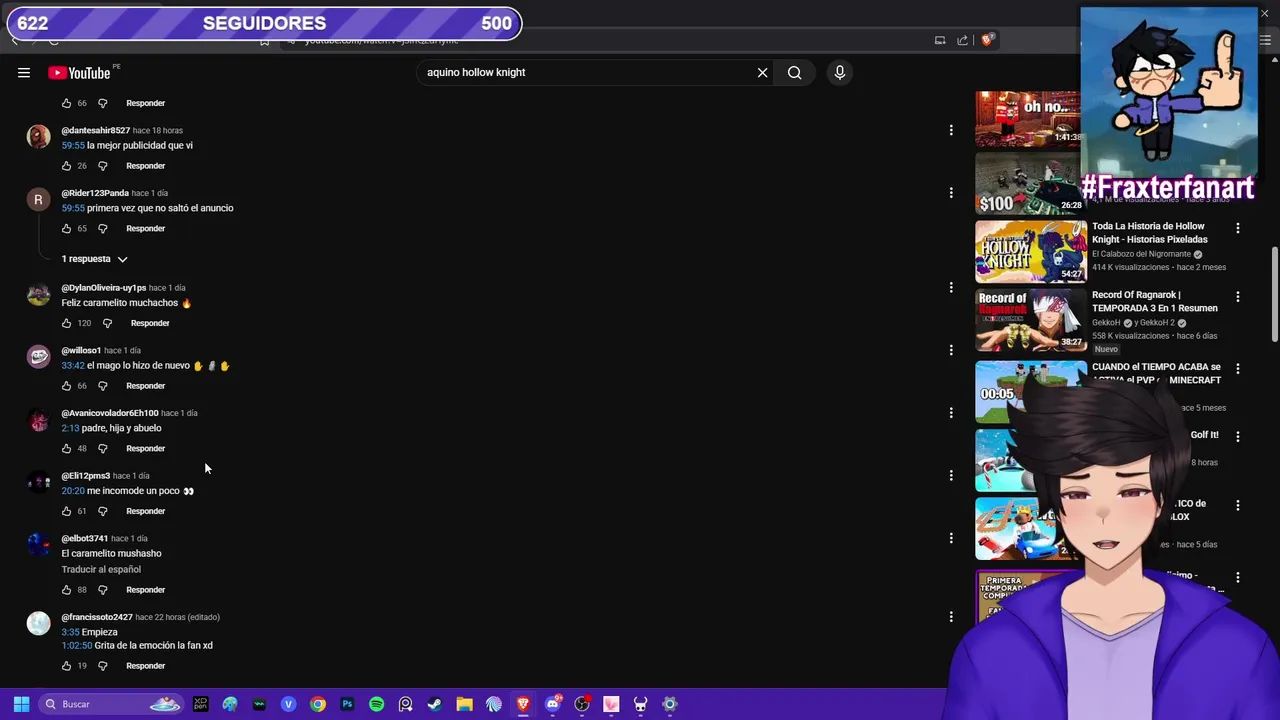Screen dimensions: 1280x720
Task: Reply to @Rider123Panda's comment
Action: point(146,229)
